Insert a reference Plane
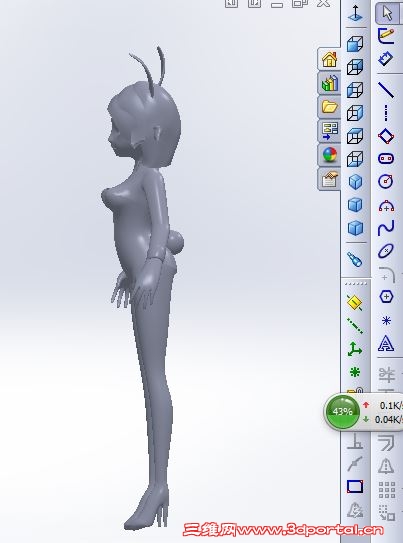403x543 pixels. pos(355,303)
